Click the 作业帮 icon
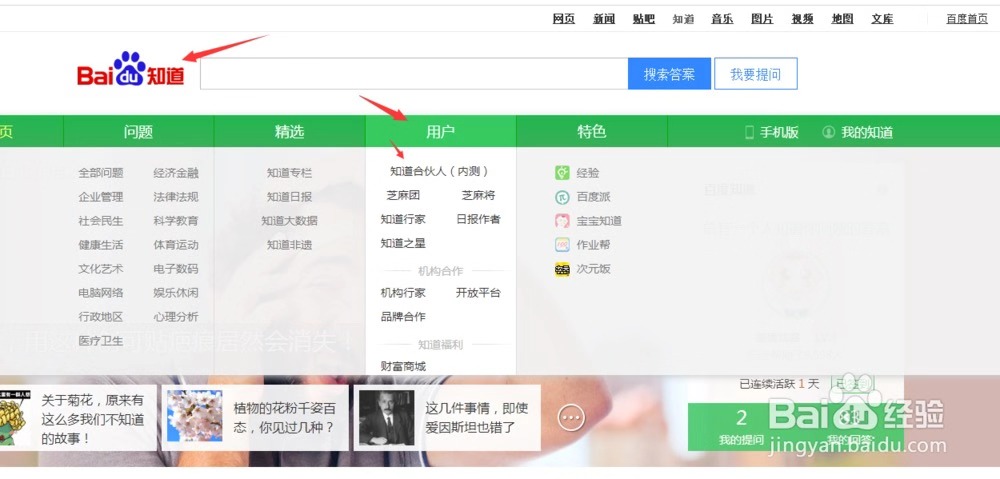Screen dimensions: 1000x479 (x=562, y=245)
